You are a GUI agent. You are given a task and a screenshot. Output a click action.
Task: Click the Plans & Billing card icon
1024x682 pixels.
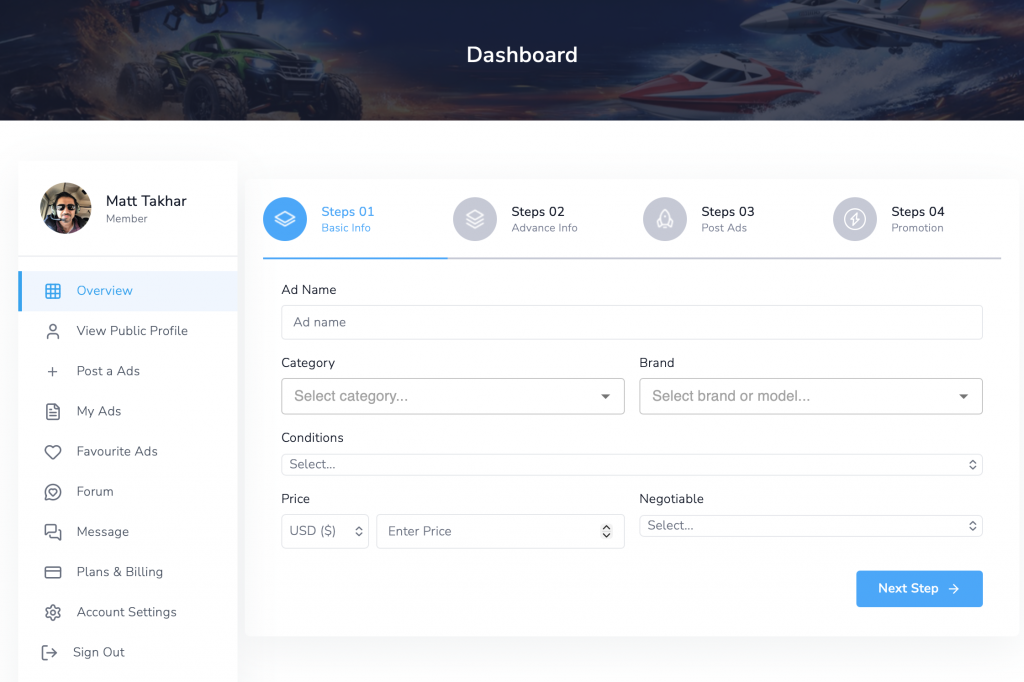(53, 572)
